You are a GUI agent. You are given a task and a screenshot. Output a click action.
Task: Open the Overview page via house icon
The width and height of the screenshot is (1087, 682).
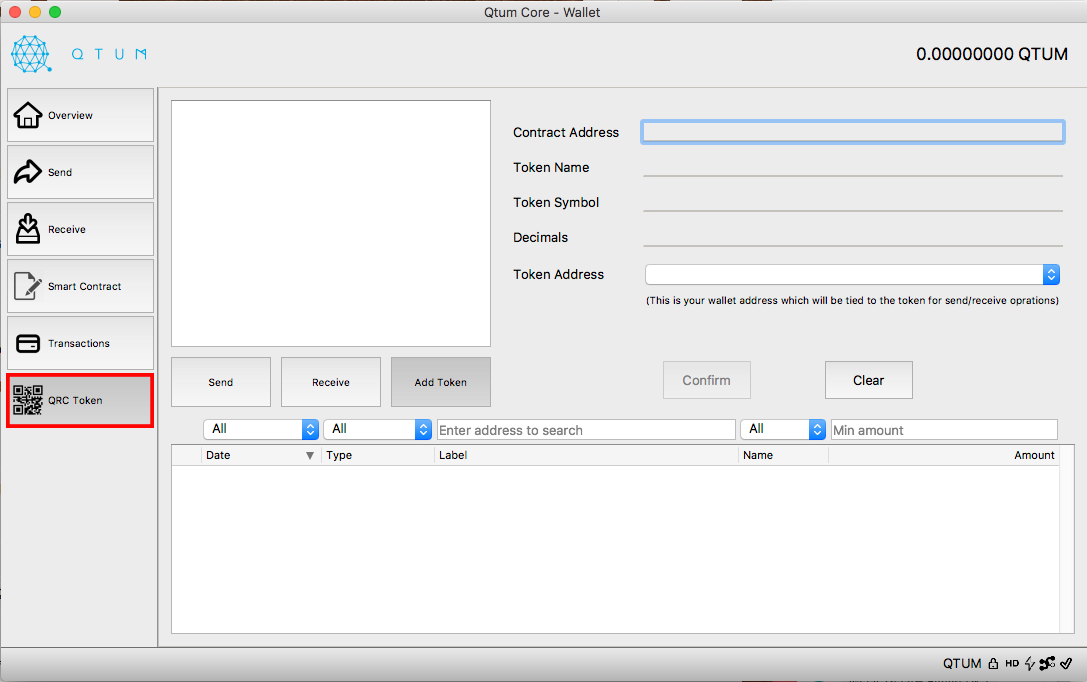point(80,115)
